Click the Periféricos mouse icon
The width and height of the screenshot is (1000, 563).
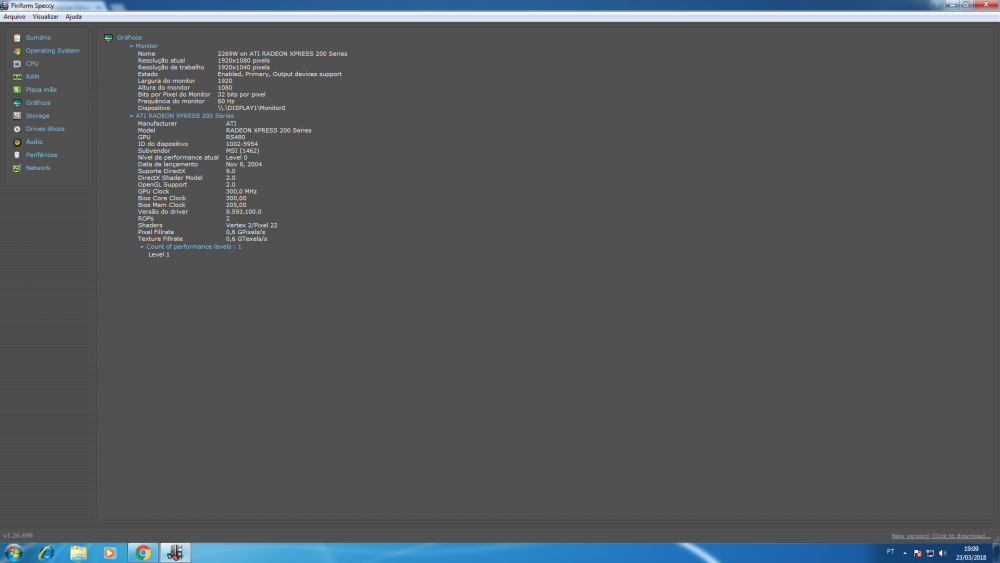[x=17, y=155]
